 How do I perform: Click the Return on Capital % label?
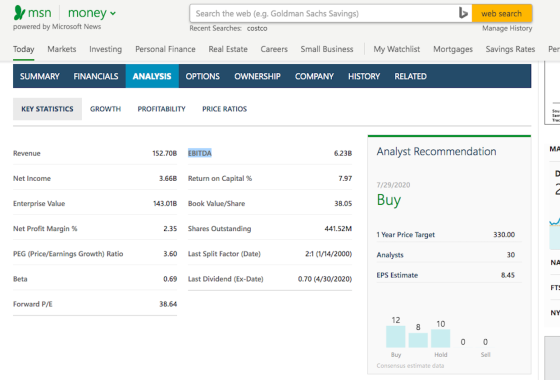click(x=220, y=178)
